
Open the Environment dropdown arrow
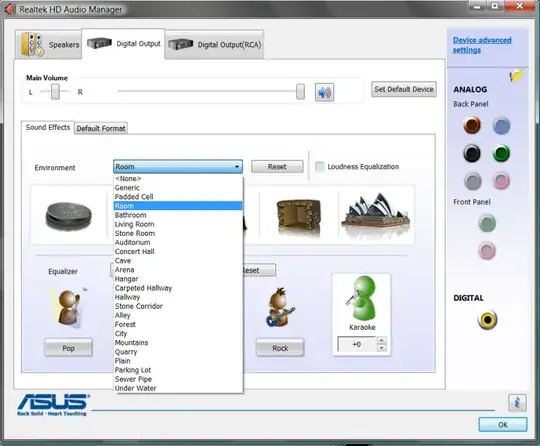pos(237,167)
